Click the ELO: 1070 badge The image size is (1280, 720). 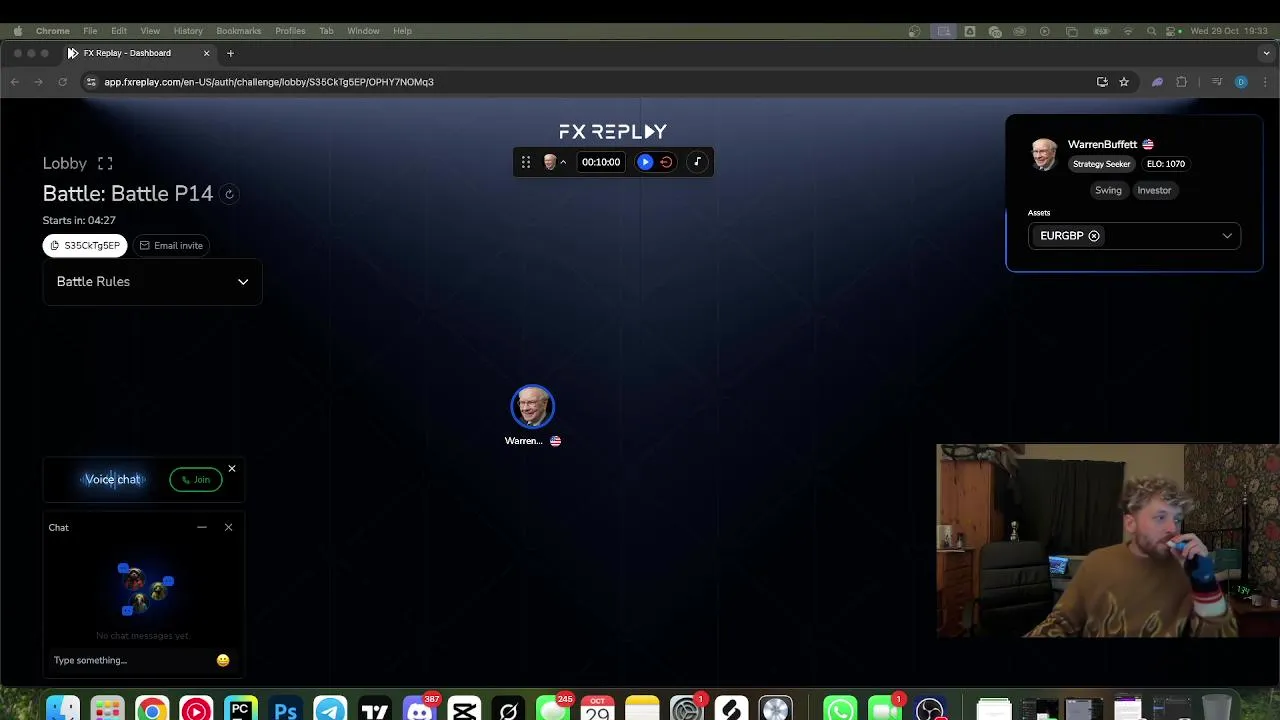tap(1166, 164)
